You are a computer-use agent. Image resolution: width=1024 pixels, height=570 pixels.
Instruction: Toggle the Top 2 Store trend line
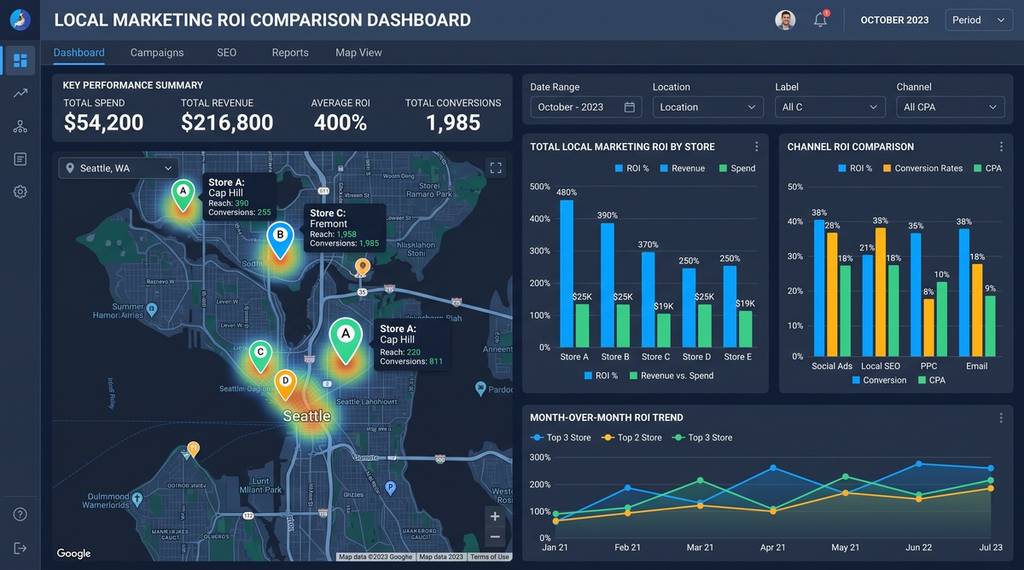tap(632, 437)
